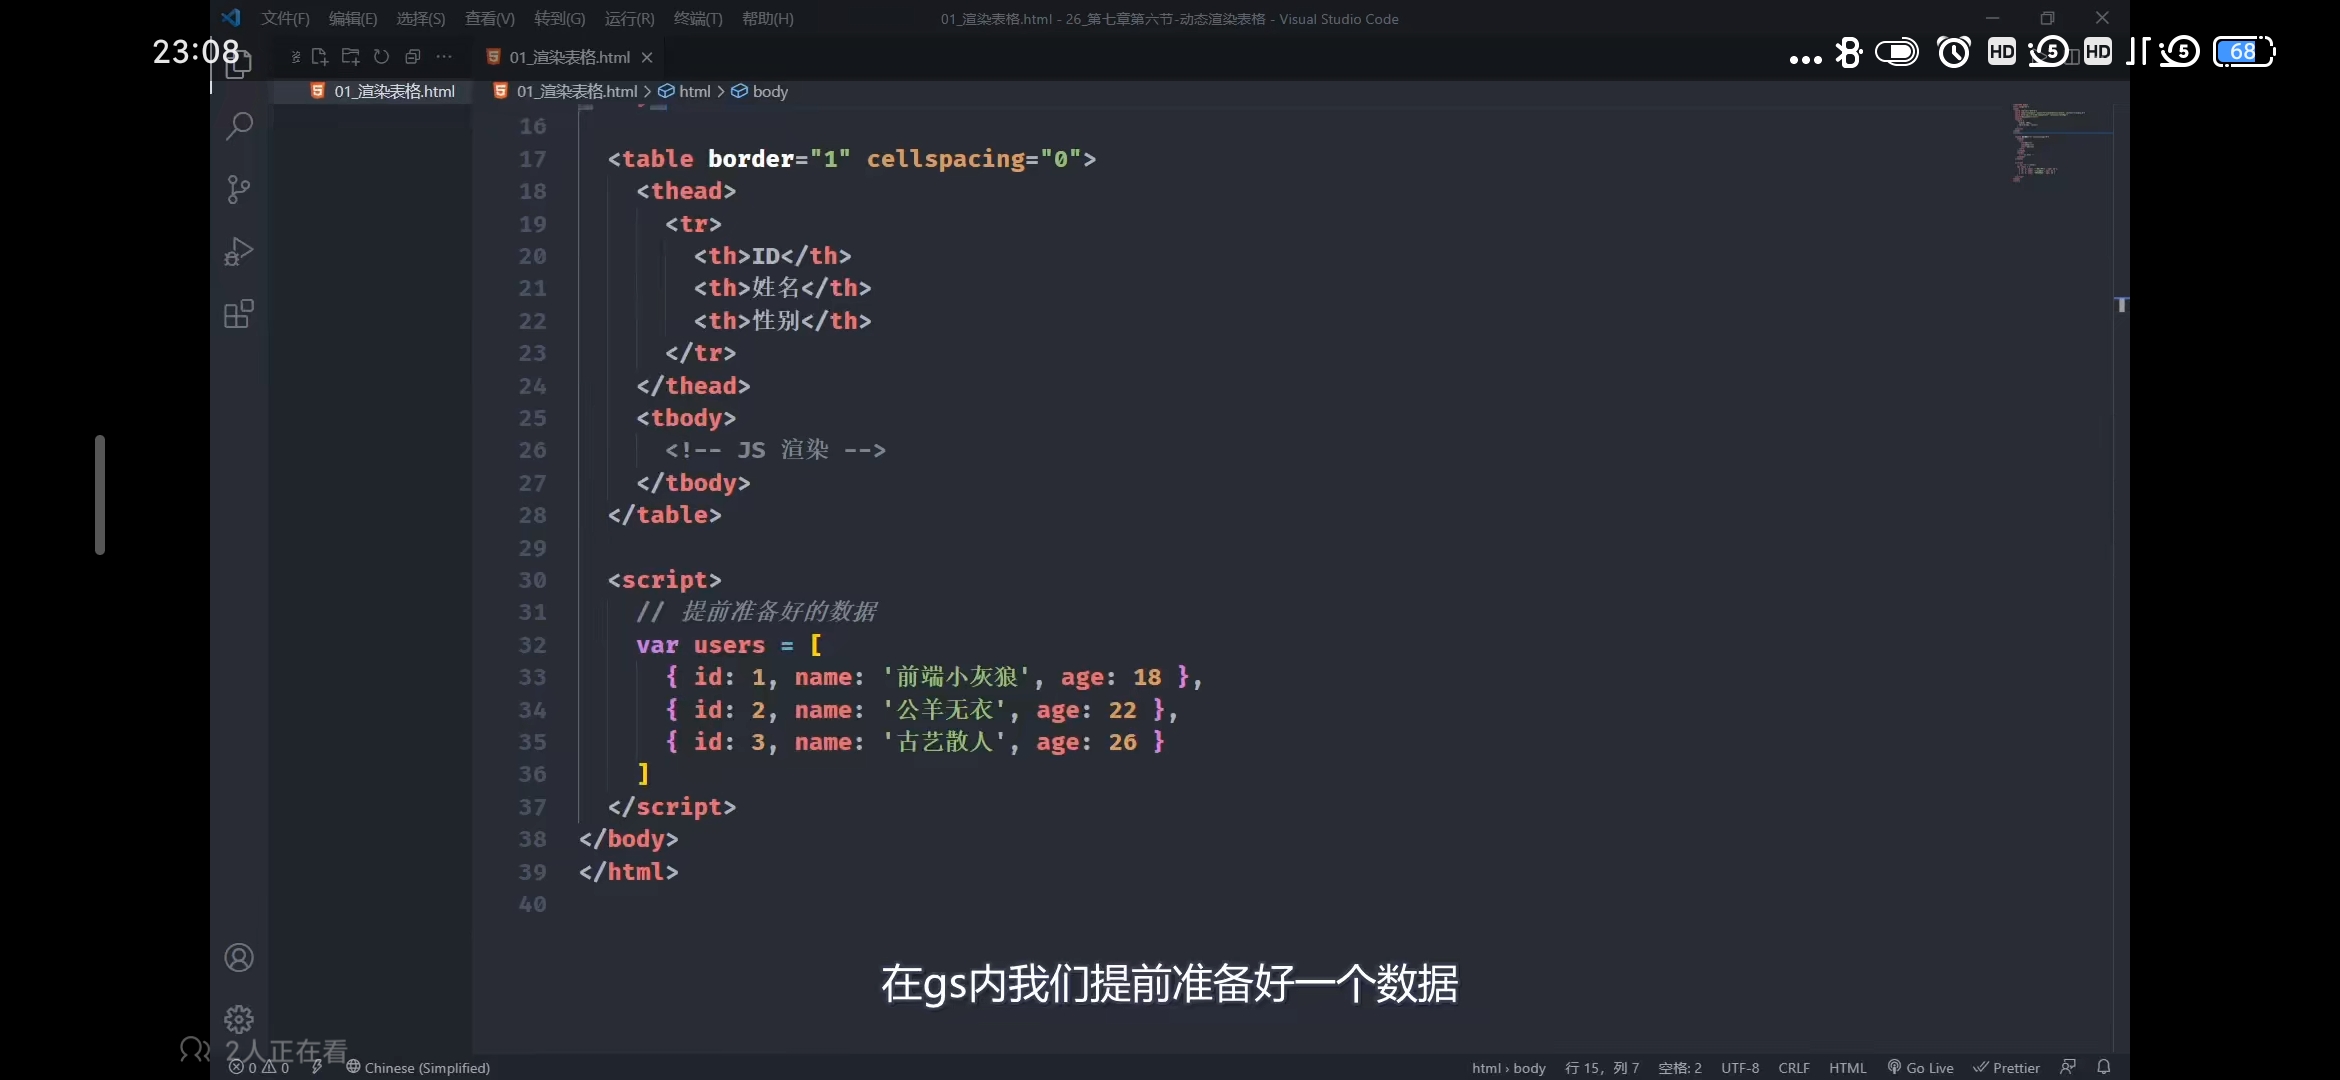Click Prettier formatter status item
The image size is (2340, 1080).
pos(2007,1068)
